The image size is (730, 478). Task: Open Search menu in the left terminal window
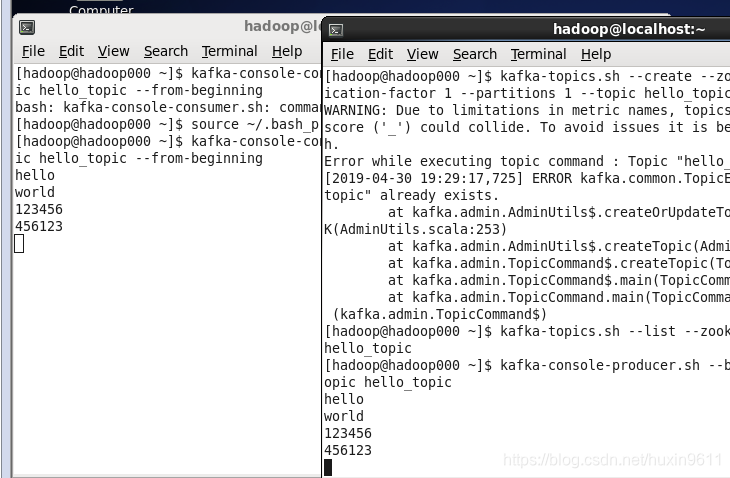(166, 51)
